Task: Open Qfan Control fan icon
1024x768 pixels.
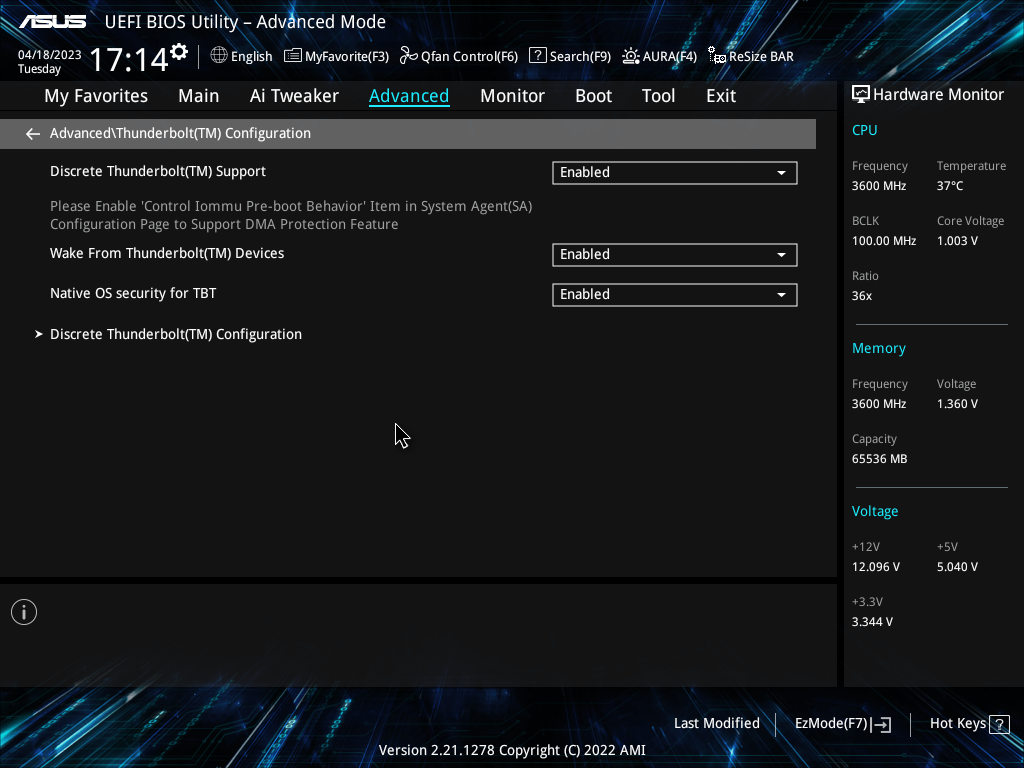Action: click(x=409, y=56)
